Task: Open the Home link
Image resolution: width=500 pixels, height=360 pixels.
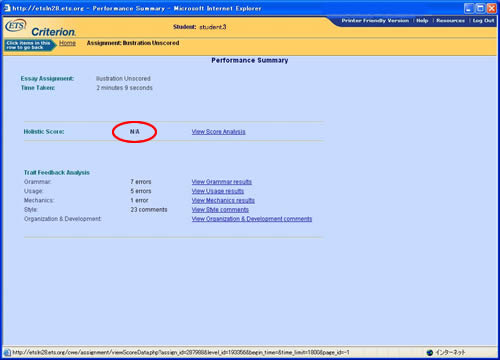Action: [x=67, y=43]
